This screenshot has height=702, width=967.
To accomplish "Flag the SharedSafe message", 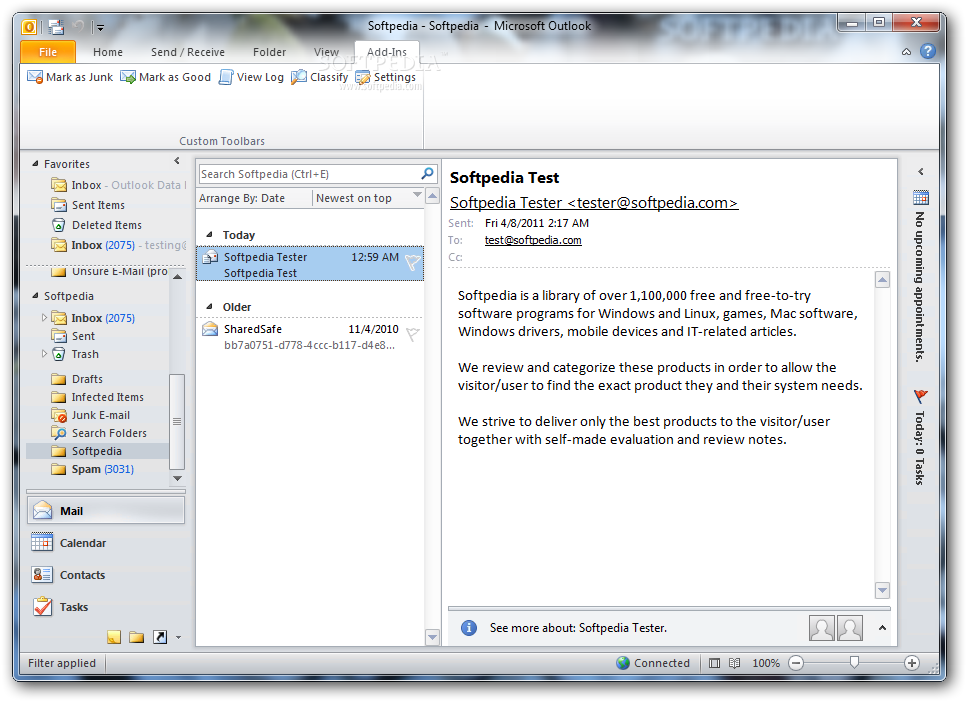I will tap(413, 334).
